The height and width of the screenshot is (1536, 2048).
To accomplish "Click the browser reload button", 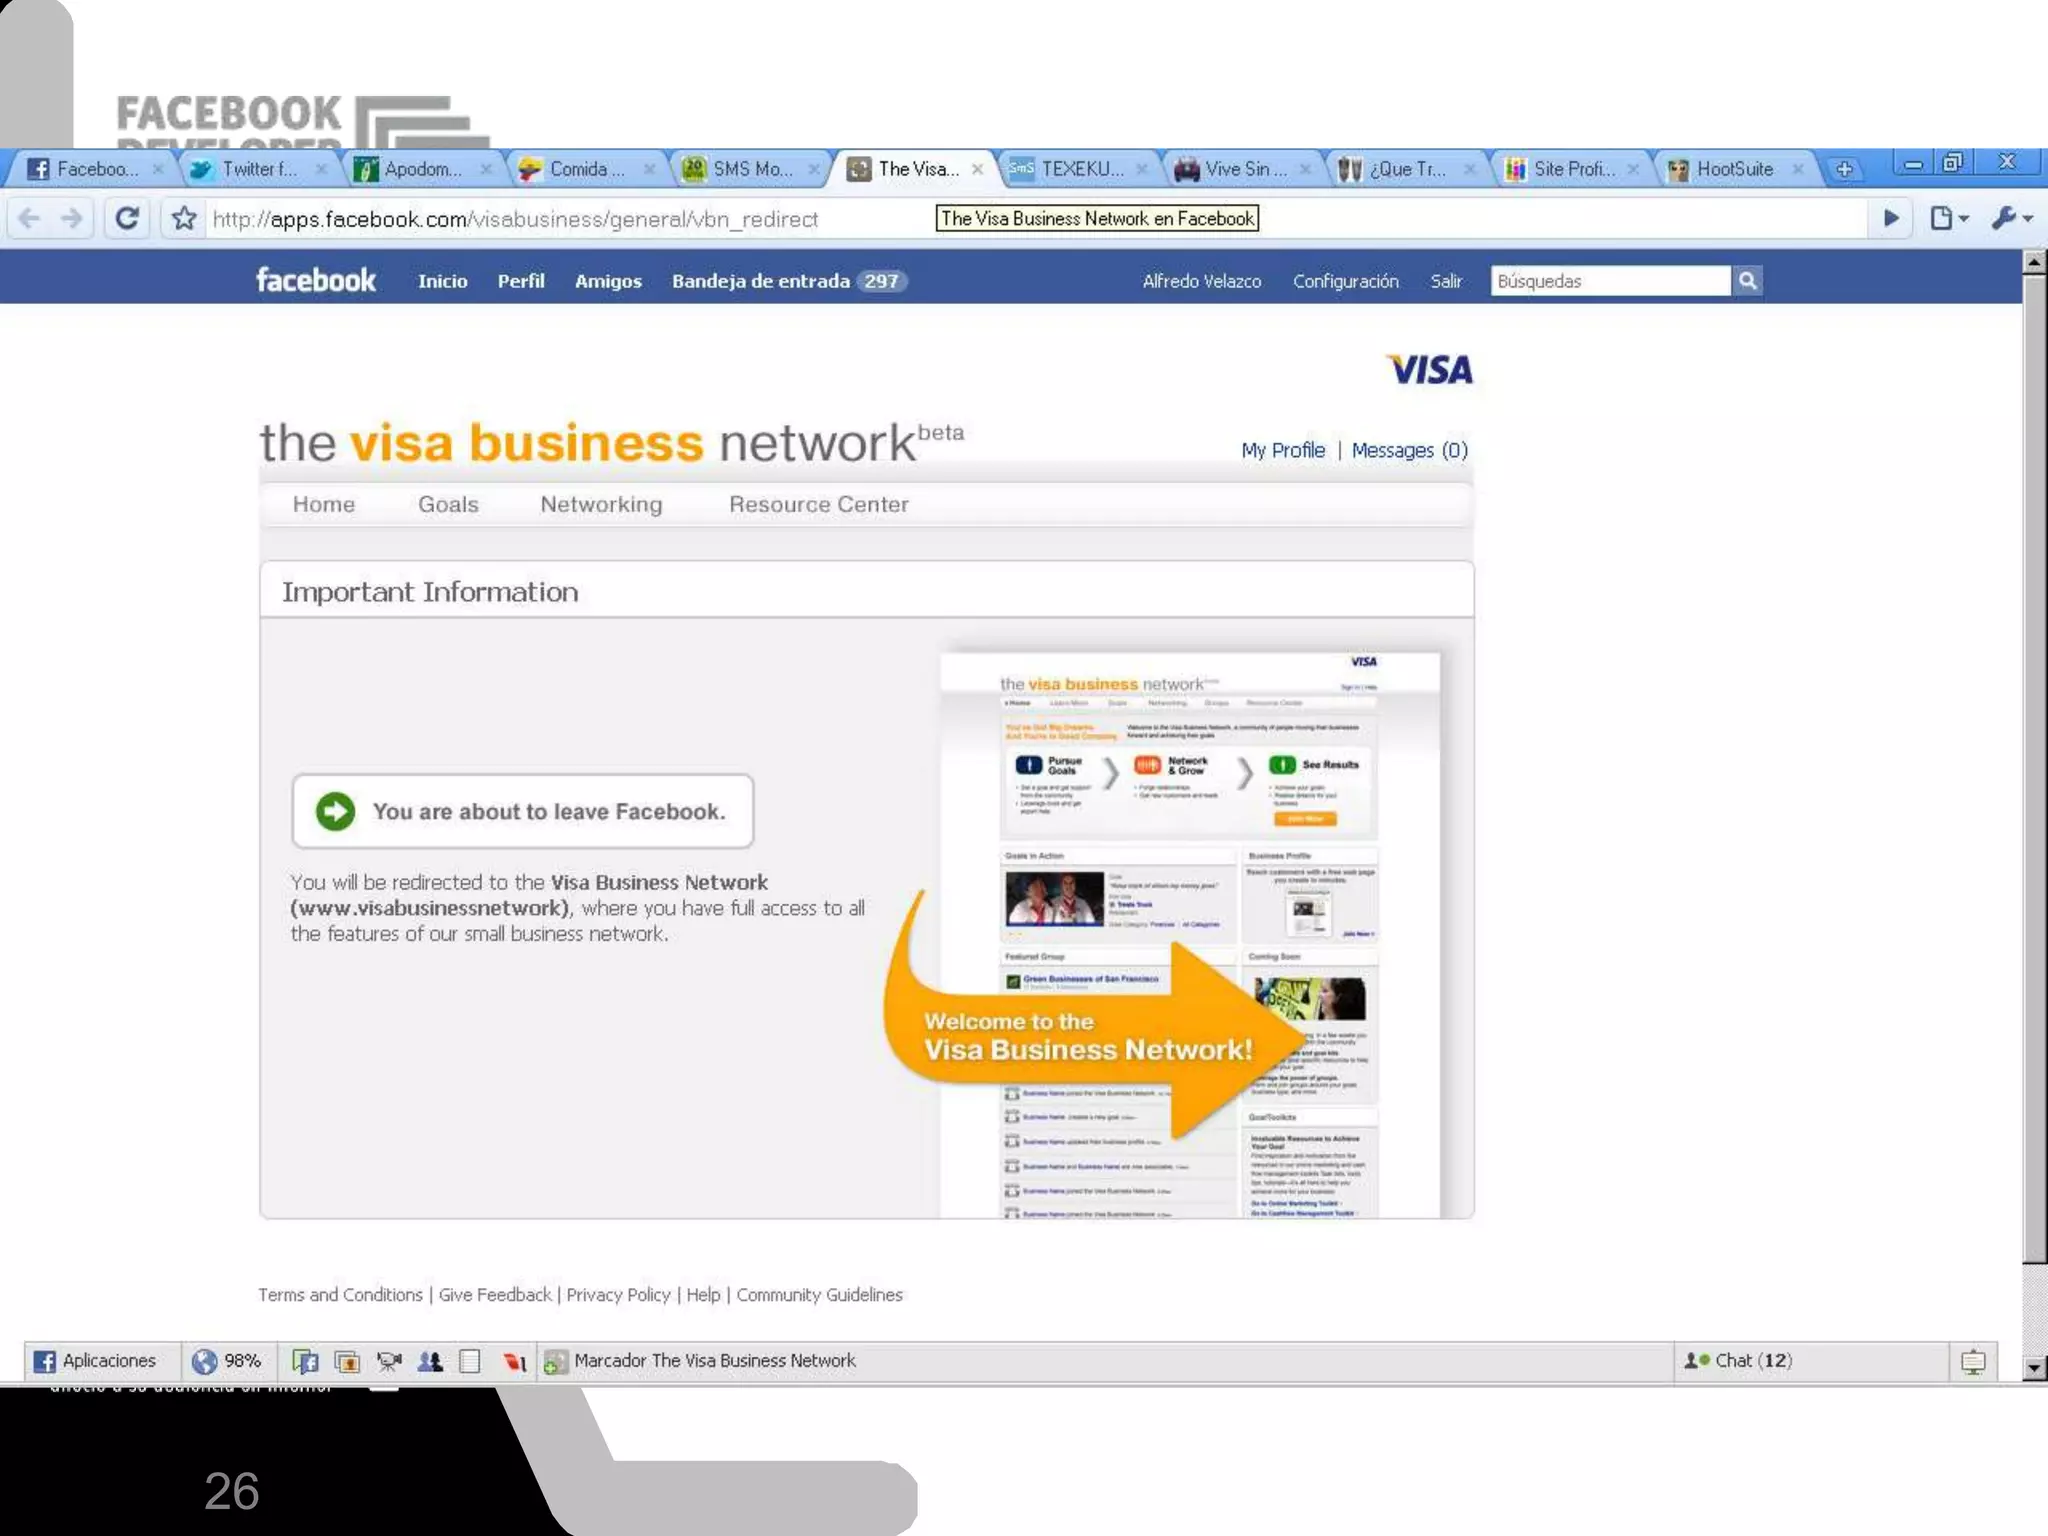I will [127, 218].
